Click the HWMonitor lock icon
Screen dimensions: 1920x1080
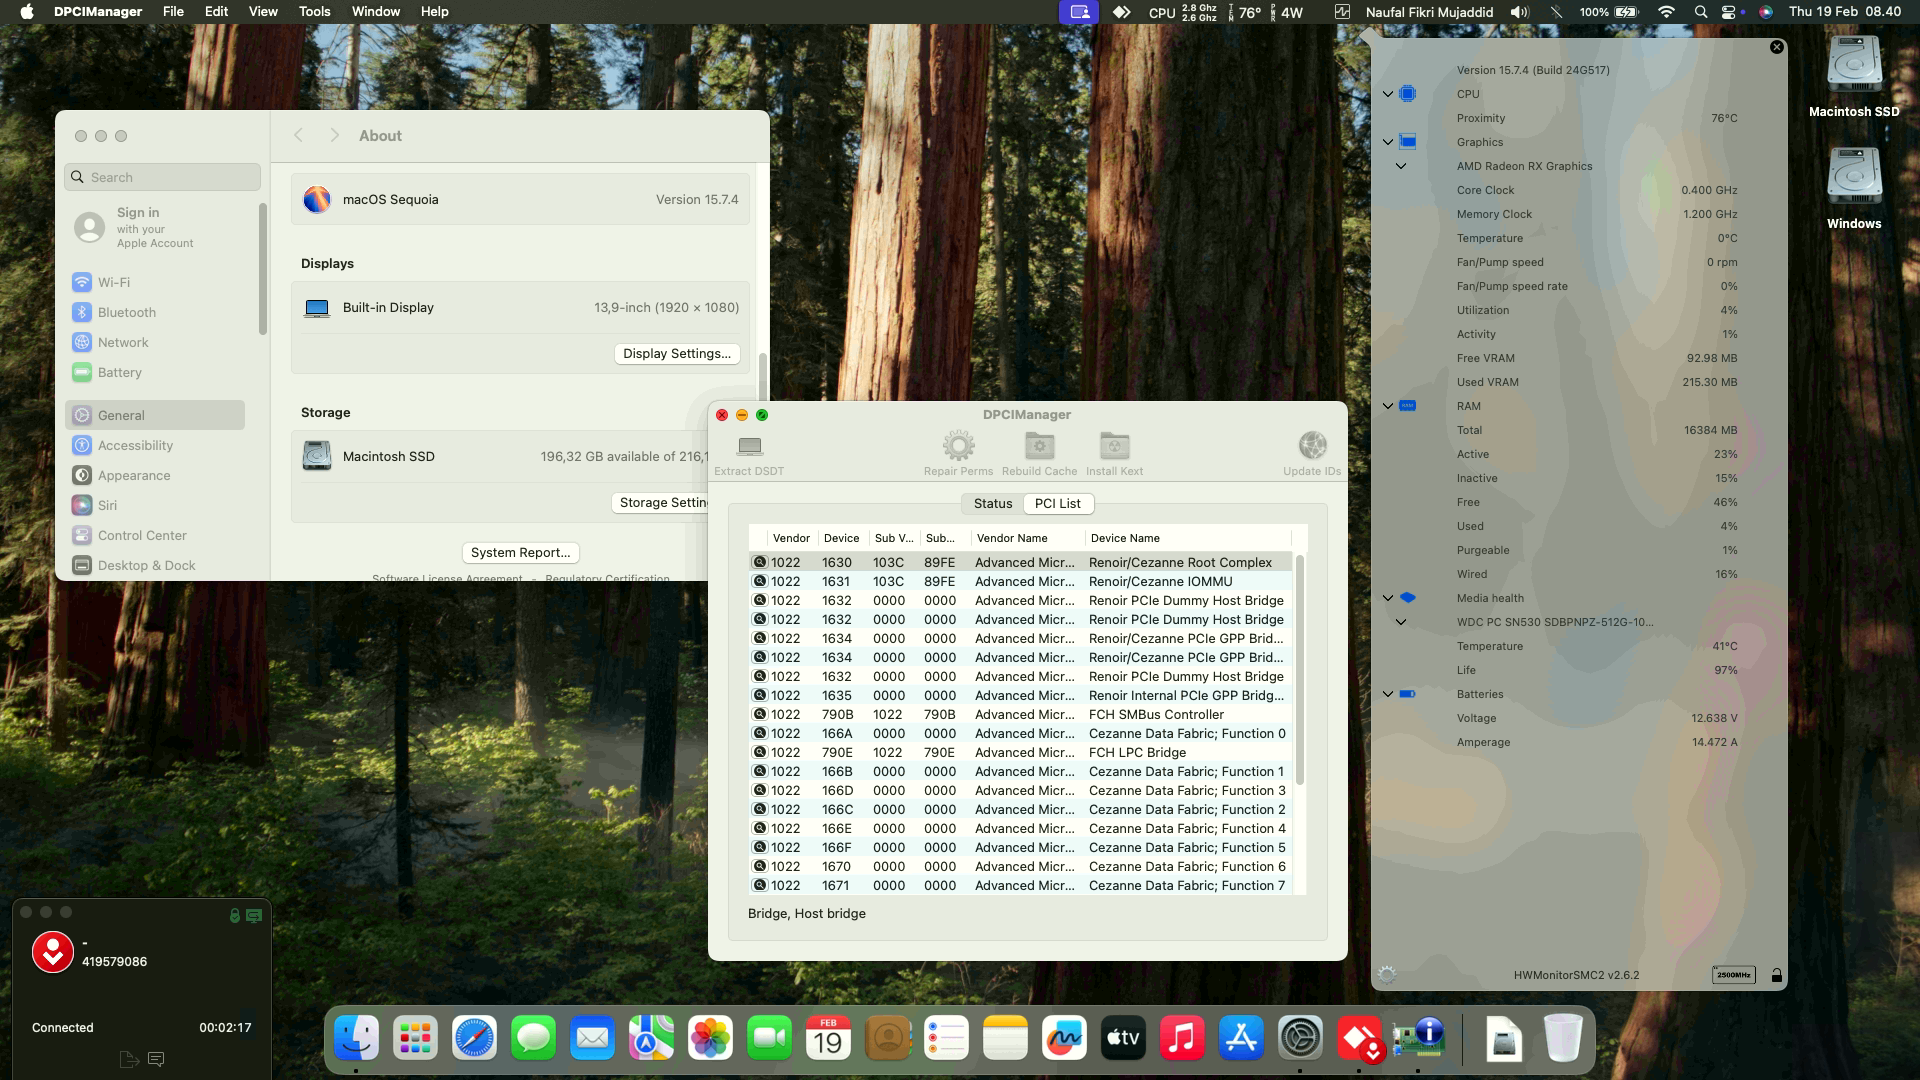pos(1776,975)
